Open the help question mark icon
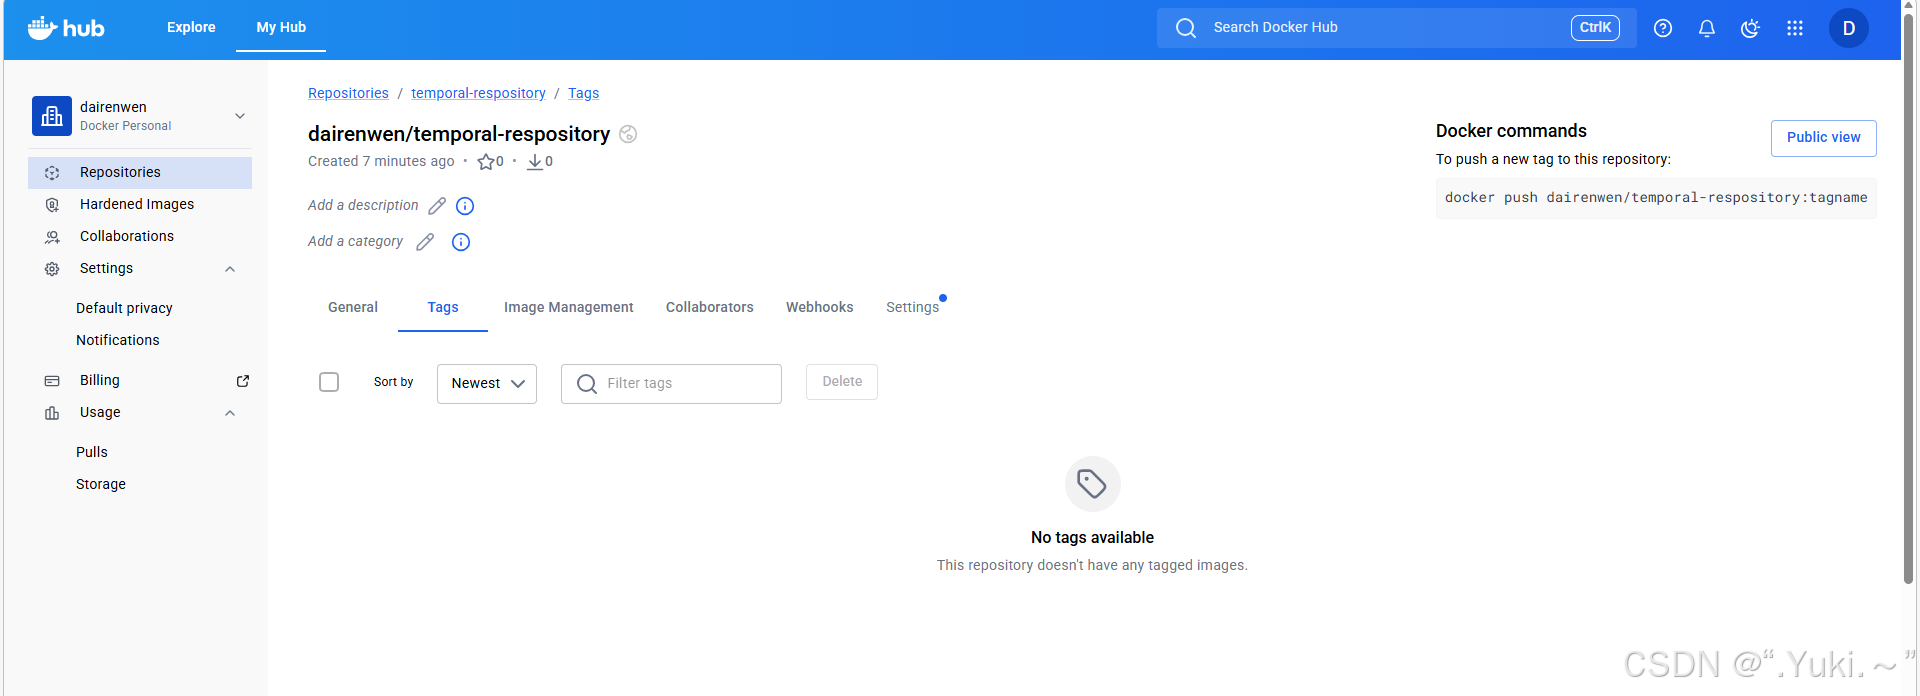The width and height of the screenshot is (1920, 696). pos(1663,28)
